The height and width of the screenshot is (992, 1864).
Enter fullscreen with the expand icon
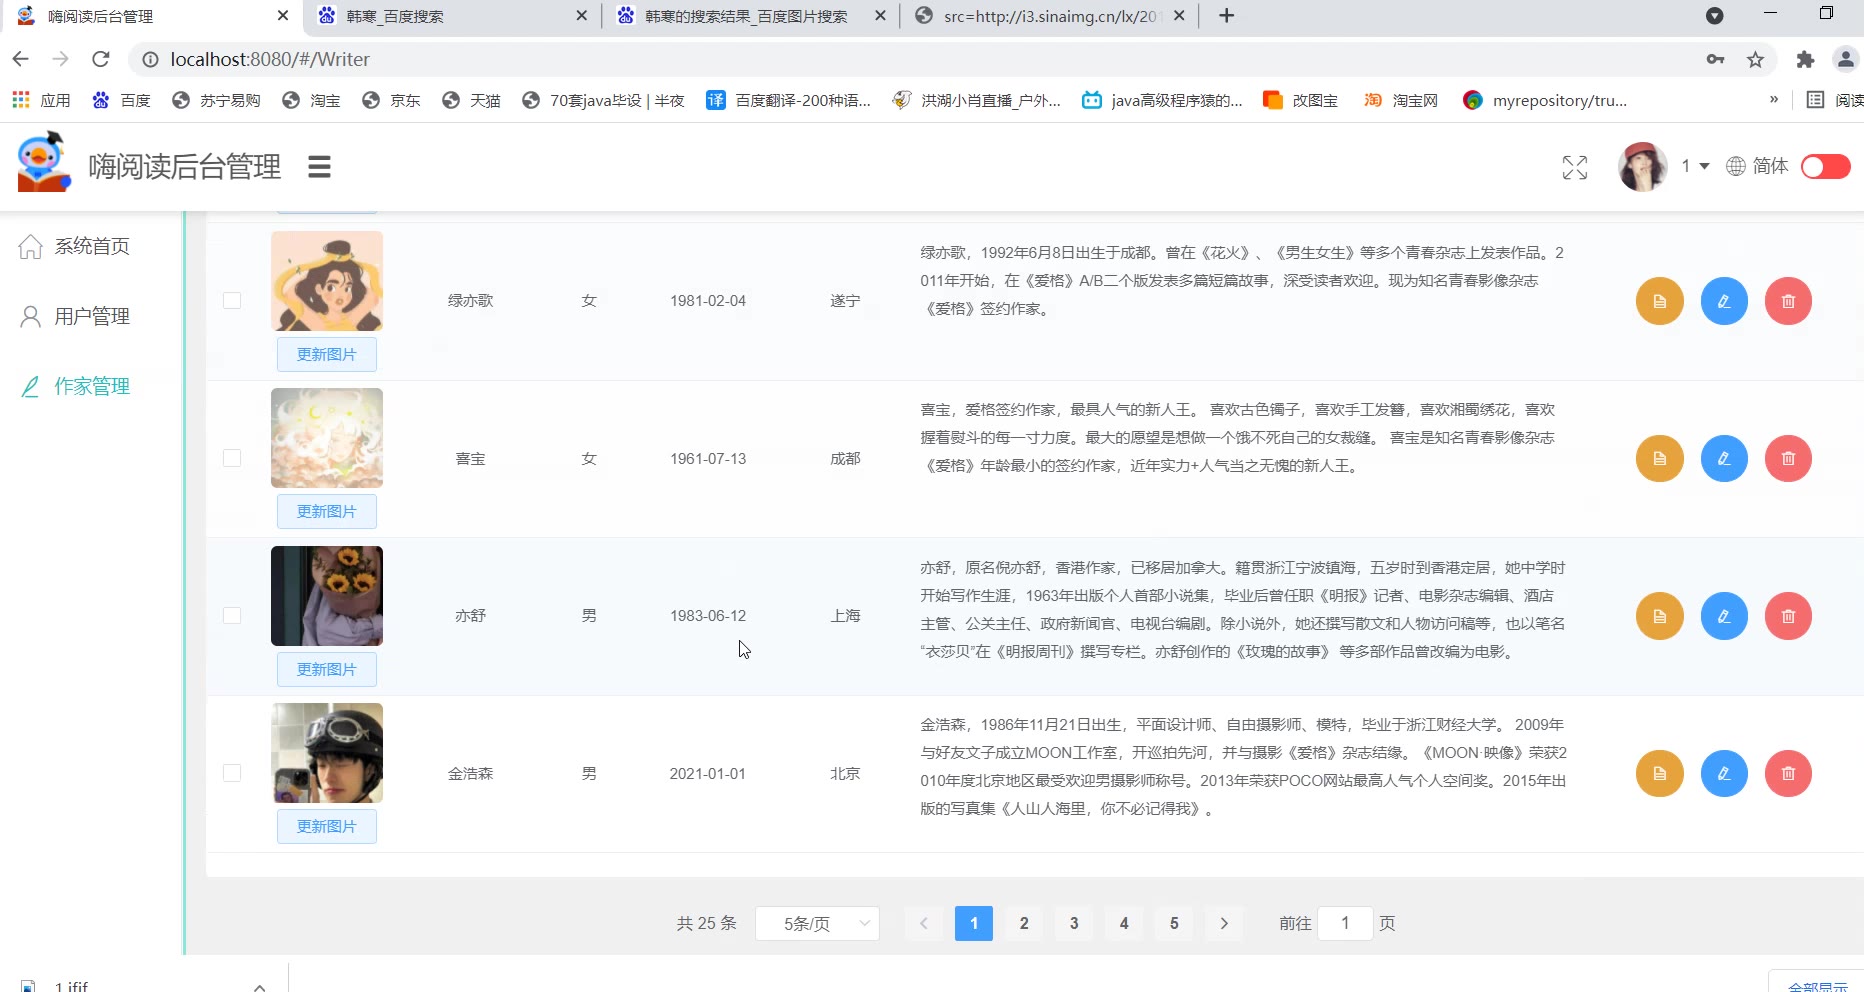(x=1574, y=168)
